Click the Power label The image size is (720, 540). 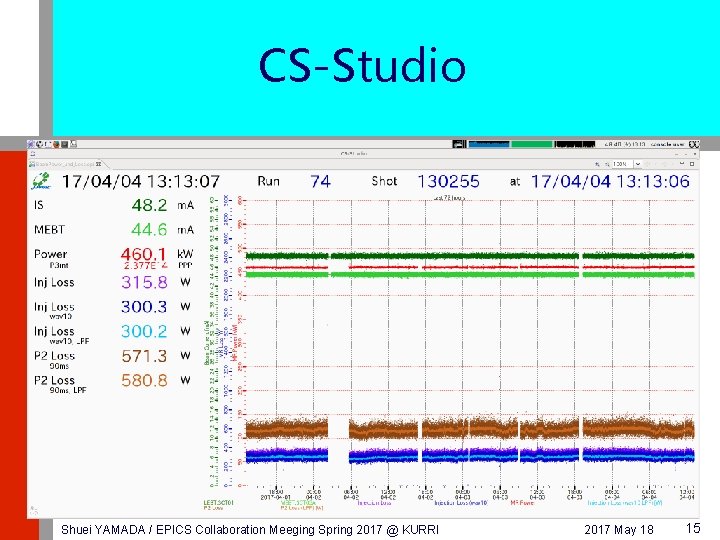pyautogui.click(x=51, y=254)
